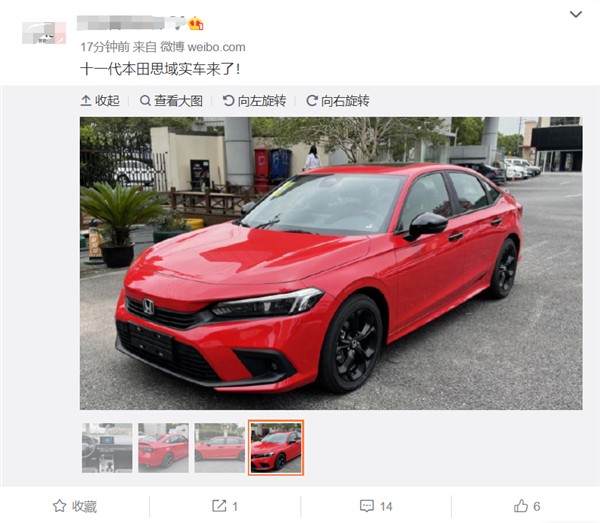This screenshot has height=523, width=600.
Task: Click the counterclockwise rotate arrow icon
Action: coord(228,101)
